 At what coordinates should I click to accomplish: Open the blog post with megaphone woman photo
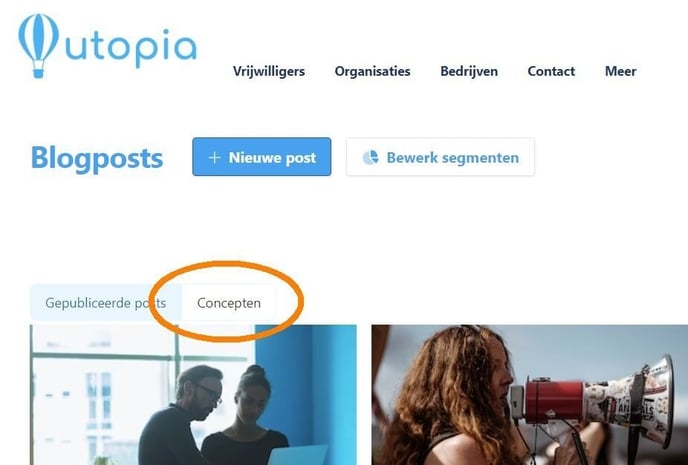coord(530,395)
